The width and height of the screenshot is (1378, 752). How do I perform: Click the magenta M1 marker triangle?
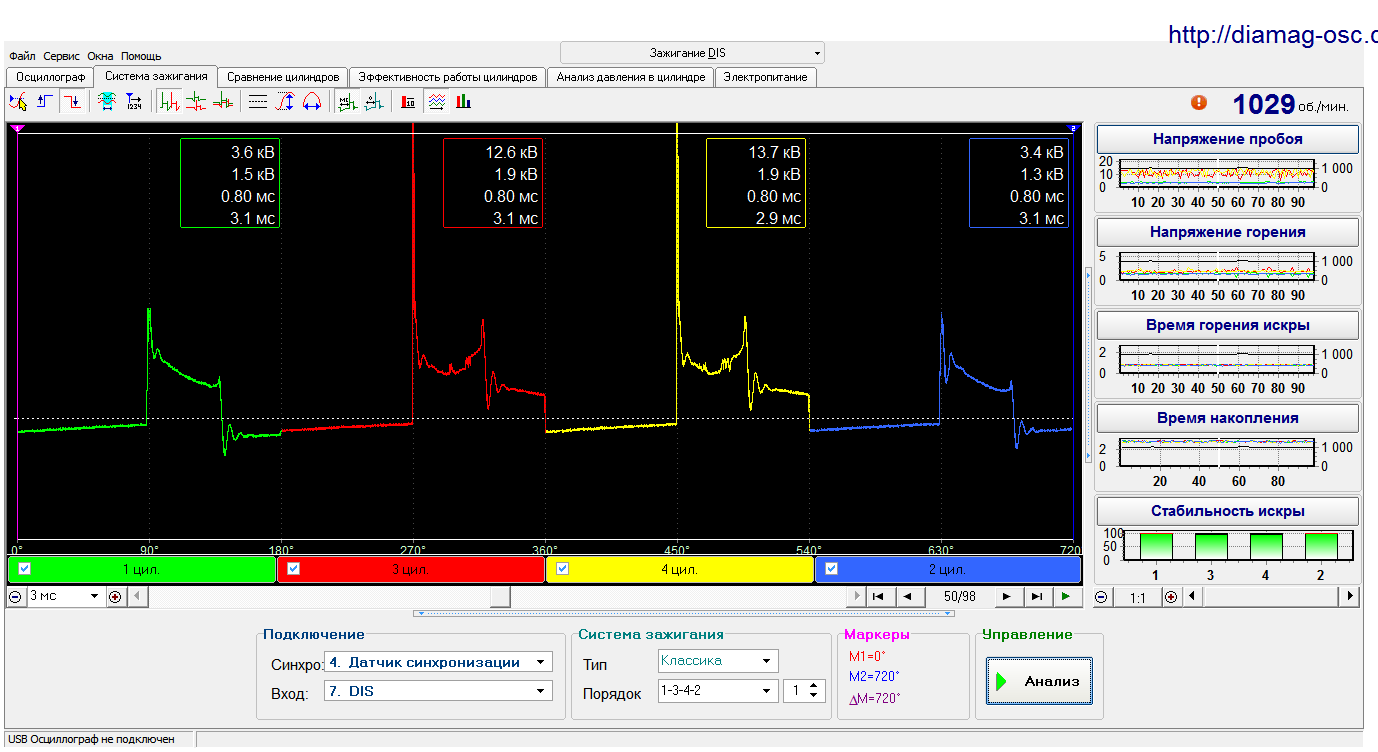tap(17, 128)
